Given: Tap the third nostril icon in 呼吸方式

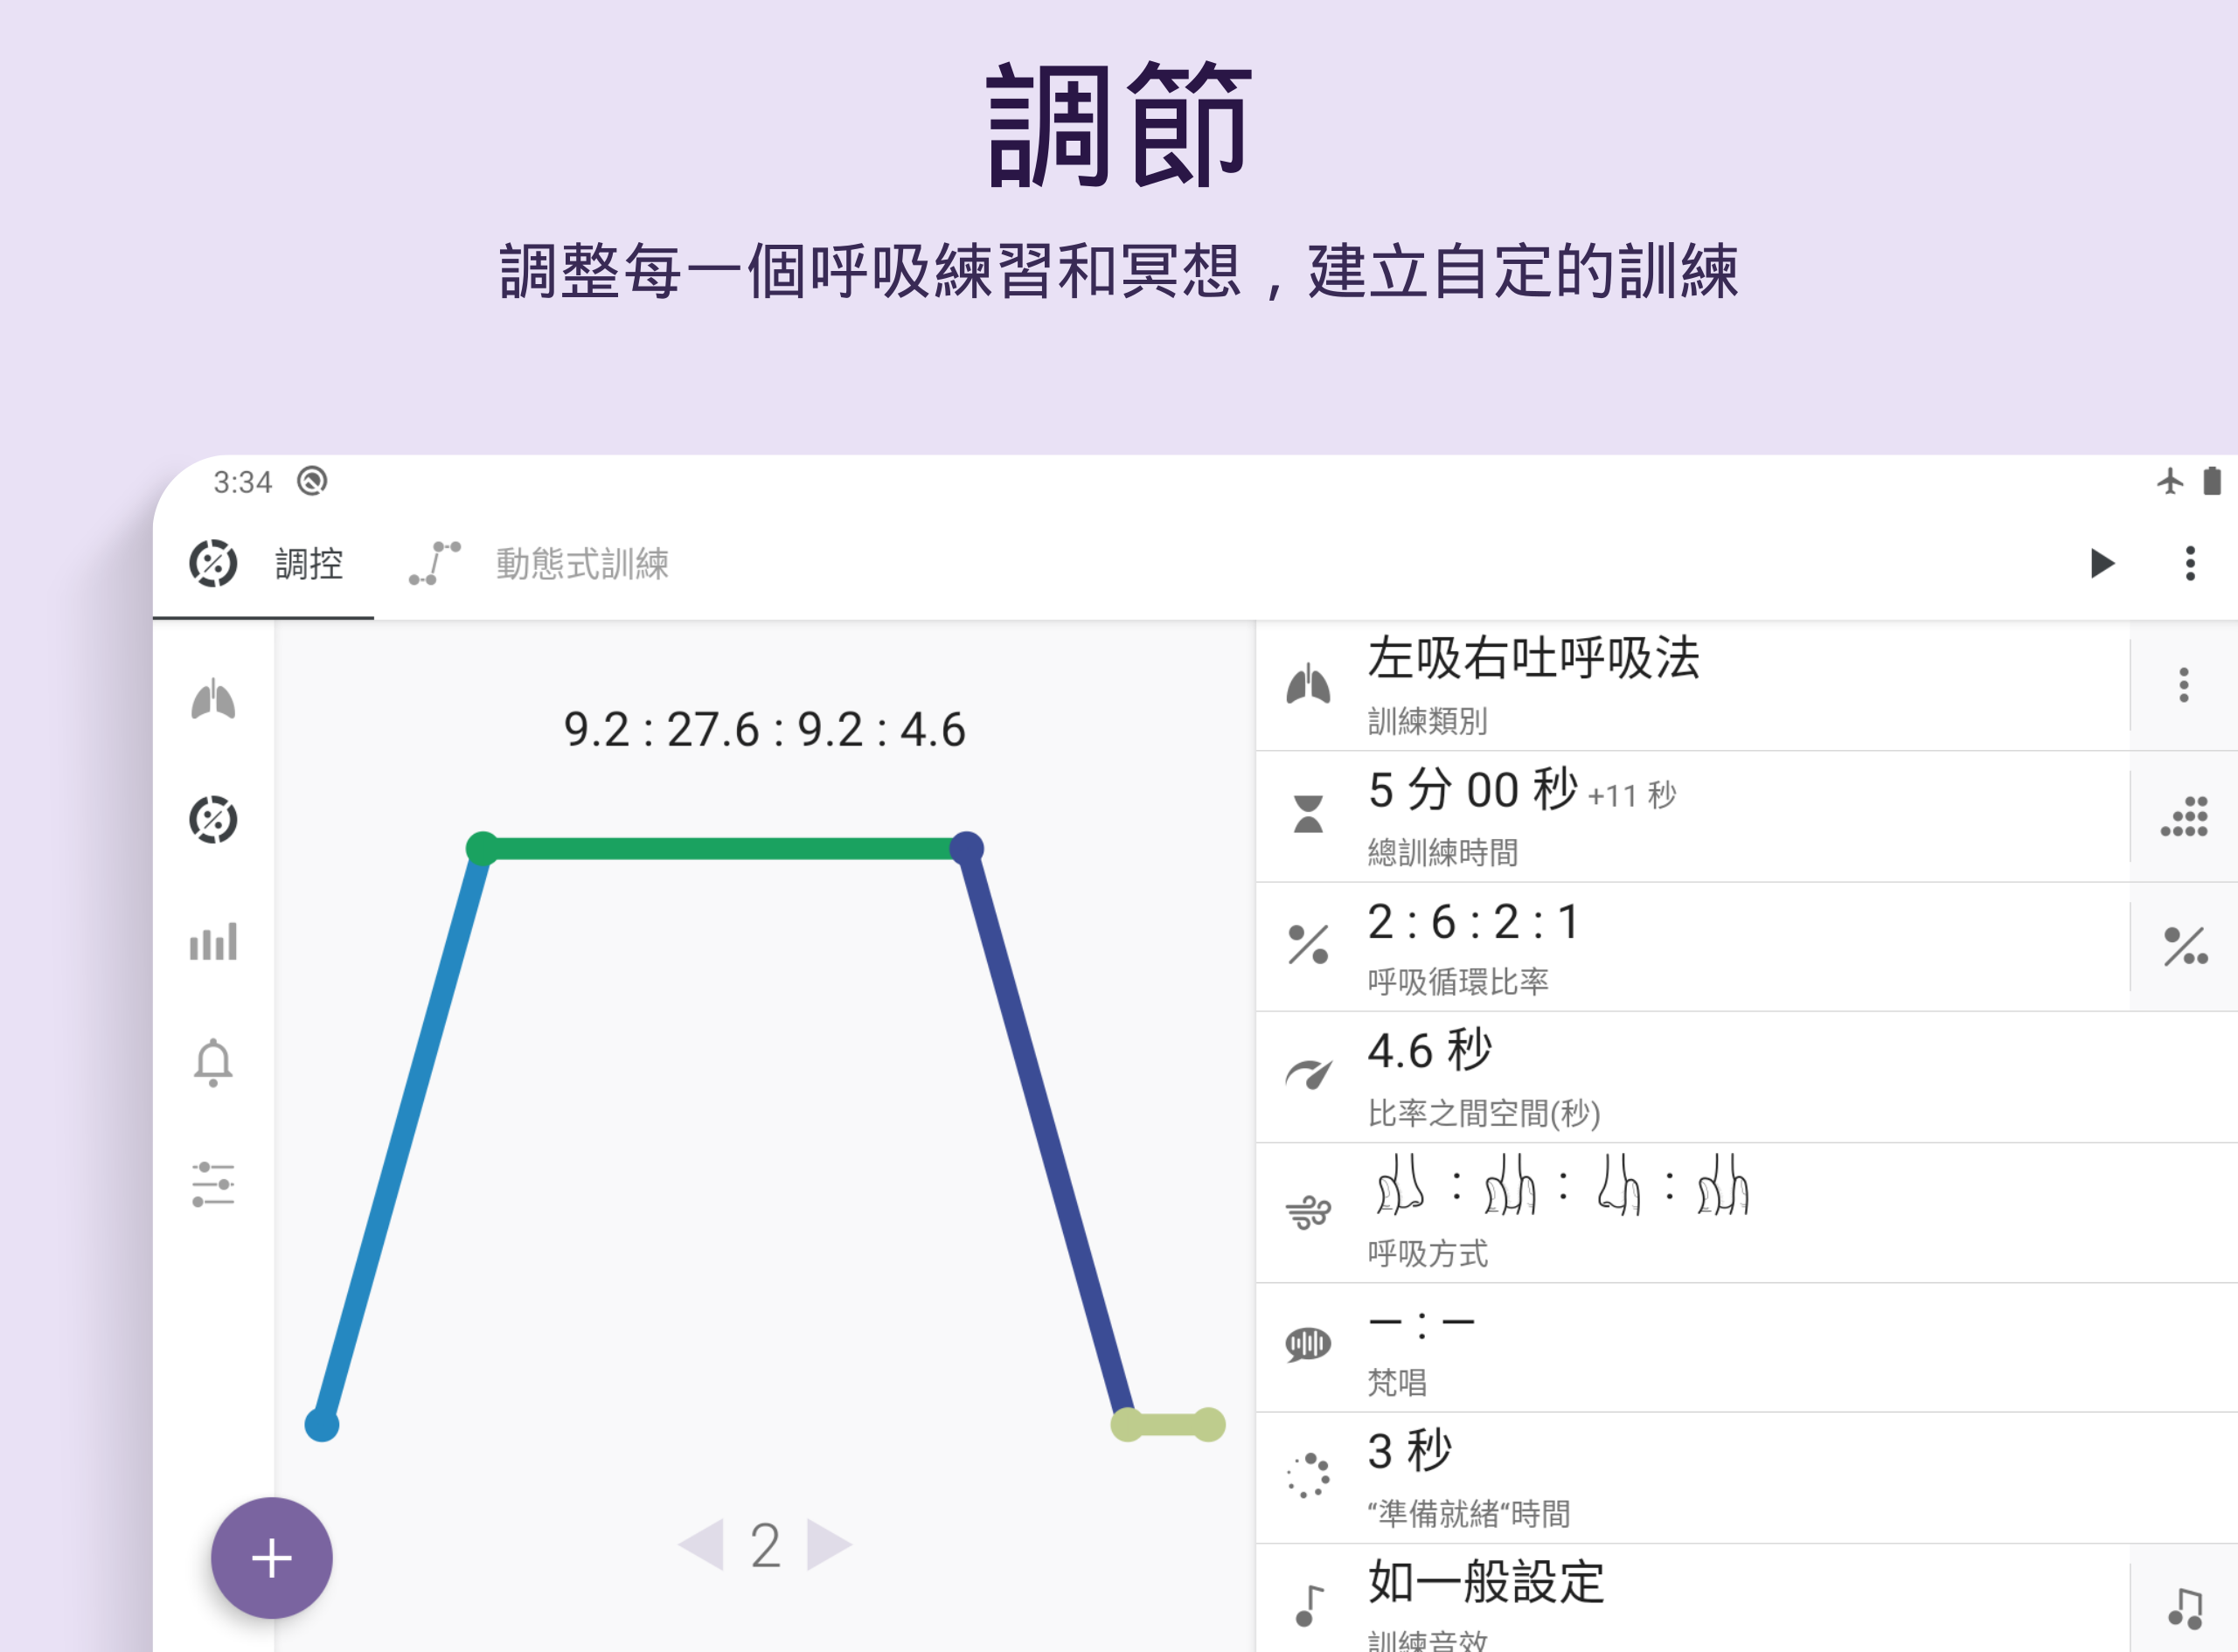Looking at the screenshot, I should [1618, 1185].
